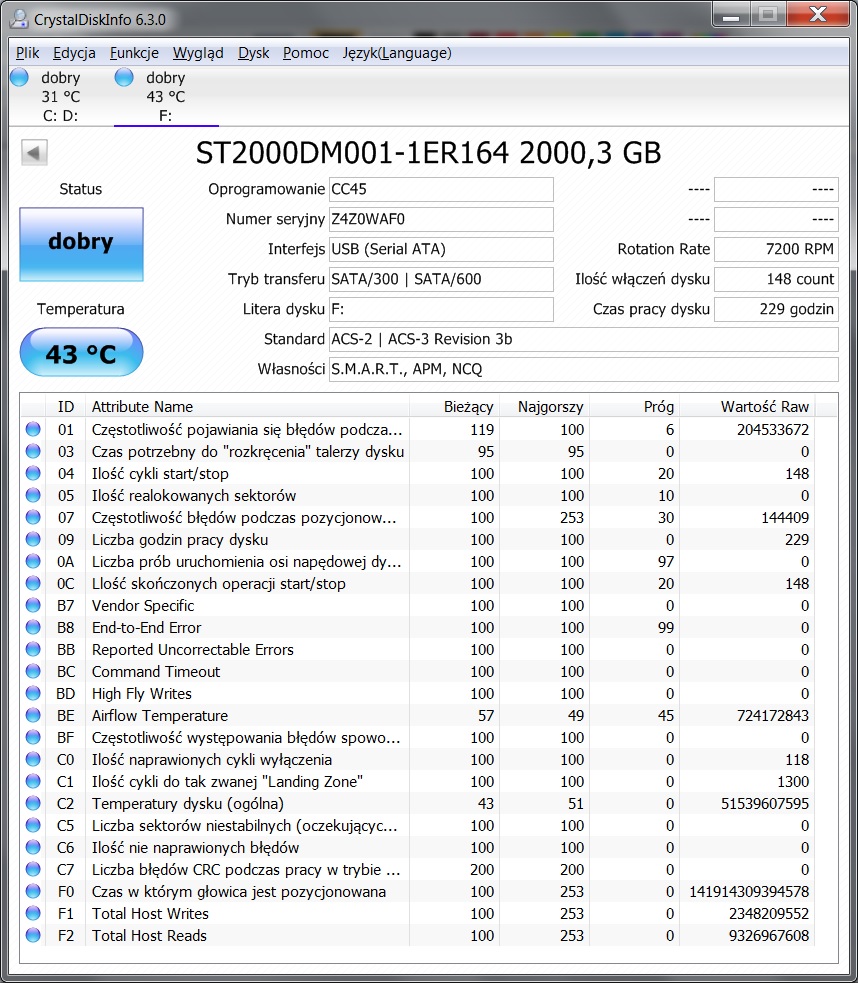The width and height of the screenshot is (858, 983).
Task: Select 'Liczba błędów CRC podczas pracy' attribute name
Action: click(x=246, y=870)
